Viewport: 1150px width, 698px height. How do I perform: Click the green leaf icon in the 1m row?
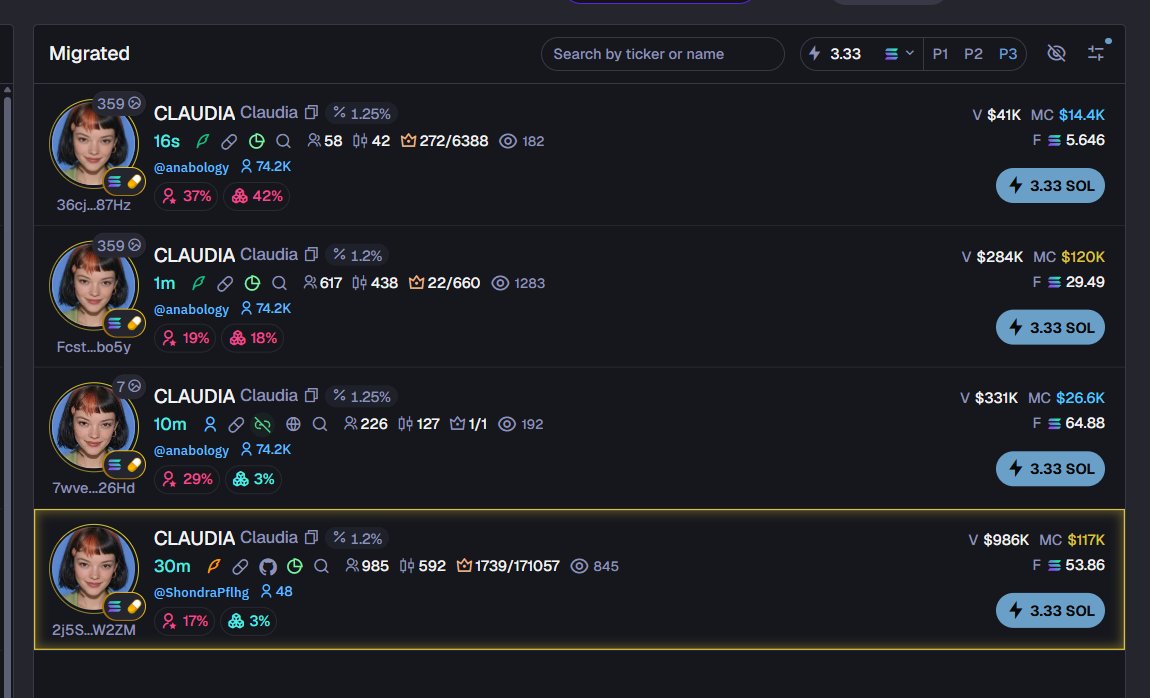(197, 283)
